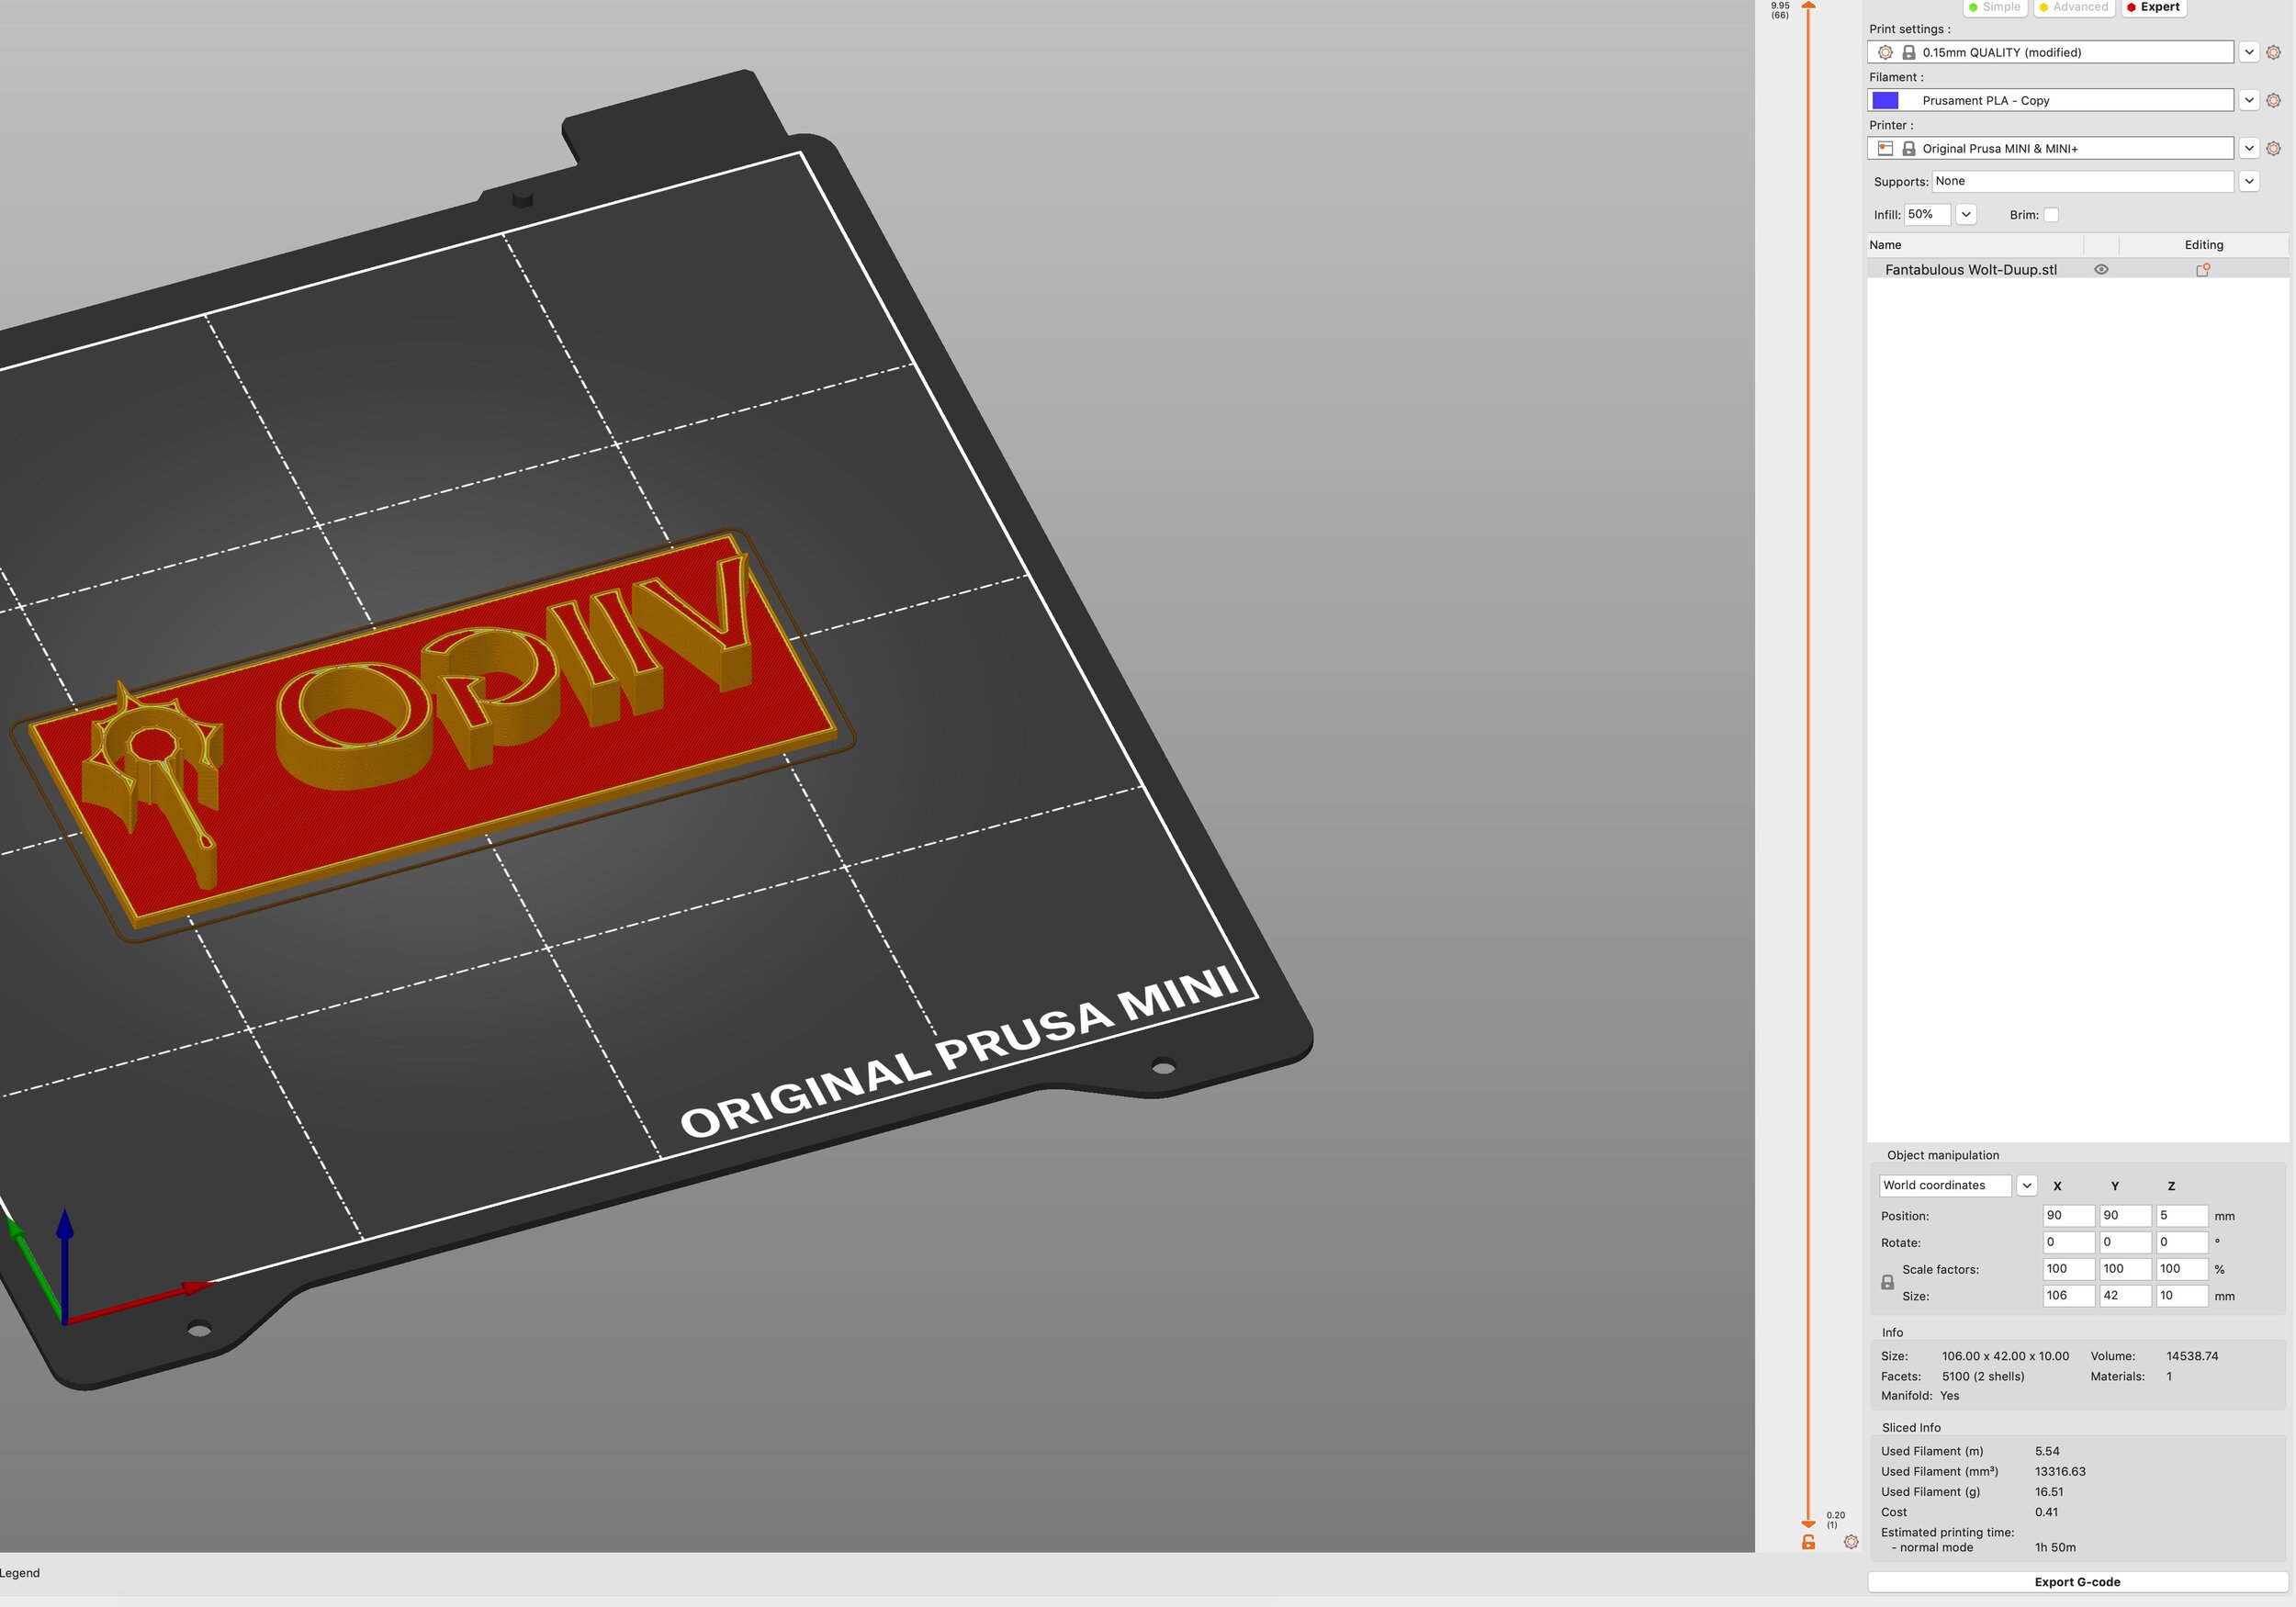Screen dimensions: 2296x1607
Task: Open filament settings via gear icon
Action: pyautogui.click(x=2273, y=100)
